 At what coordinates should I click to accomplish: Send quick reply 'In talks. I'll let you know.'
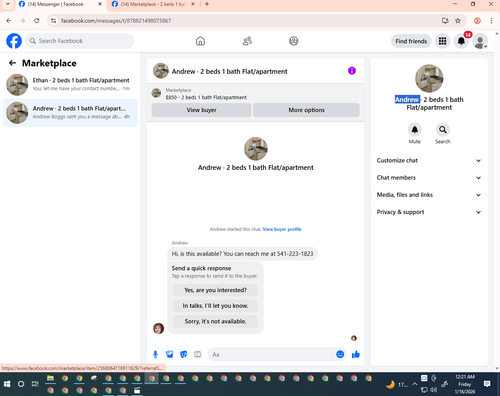click(x=215, y=306)
